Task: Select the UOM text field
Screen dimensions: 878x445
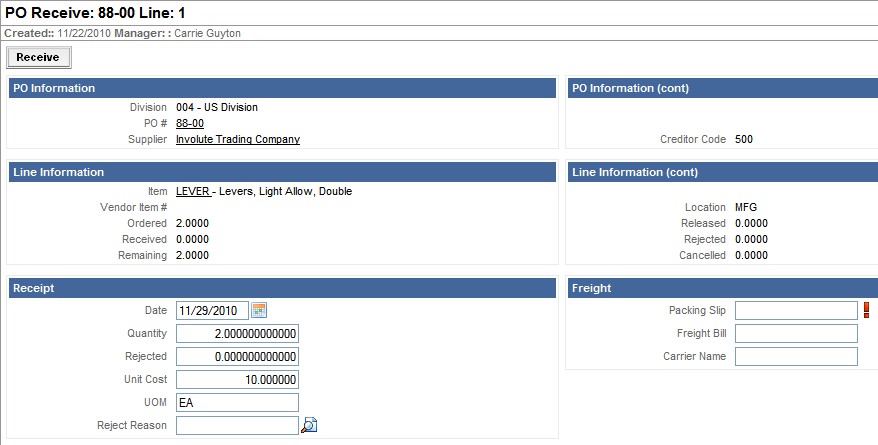Action: (237, 402)
